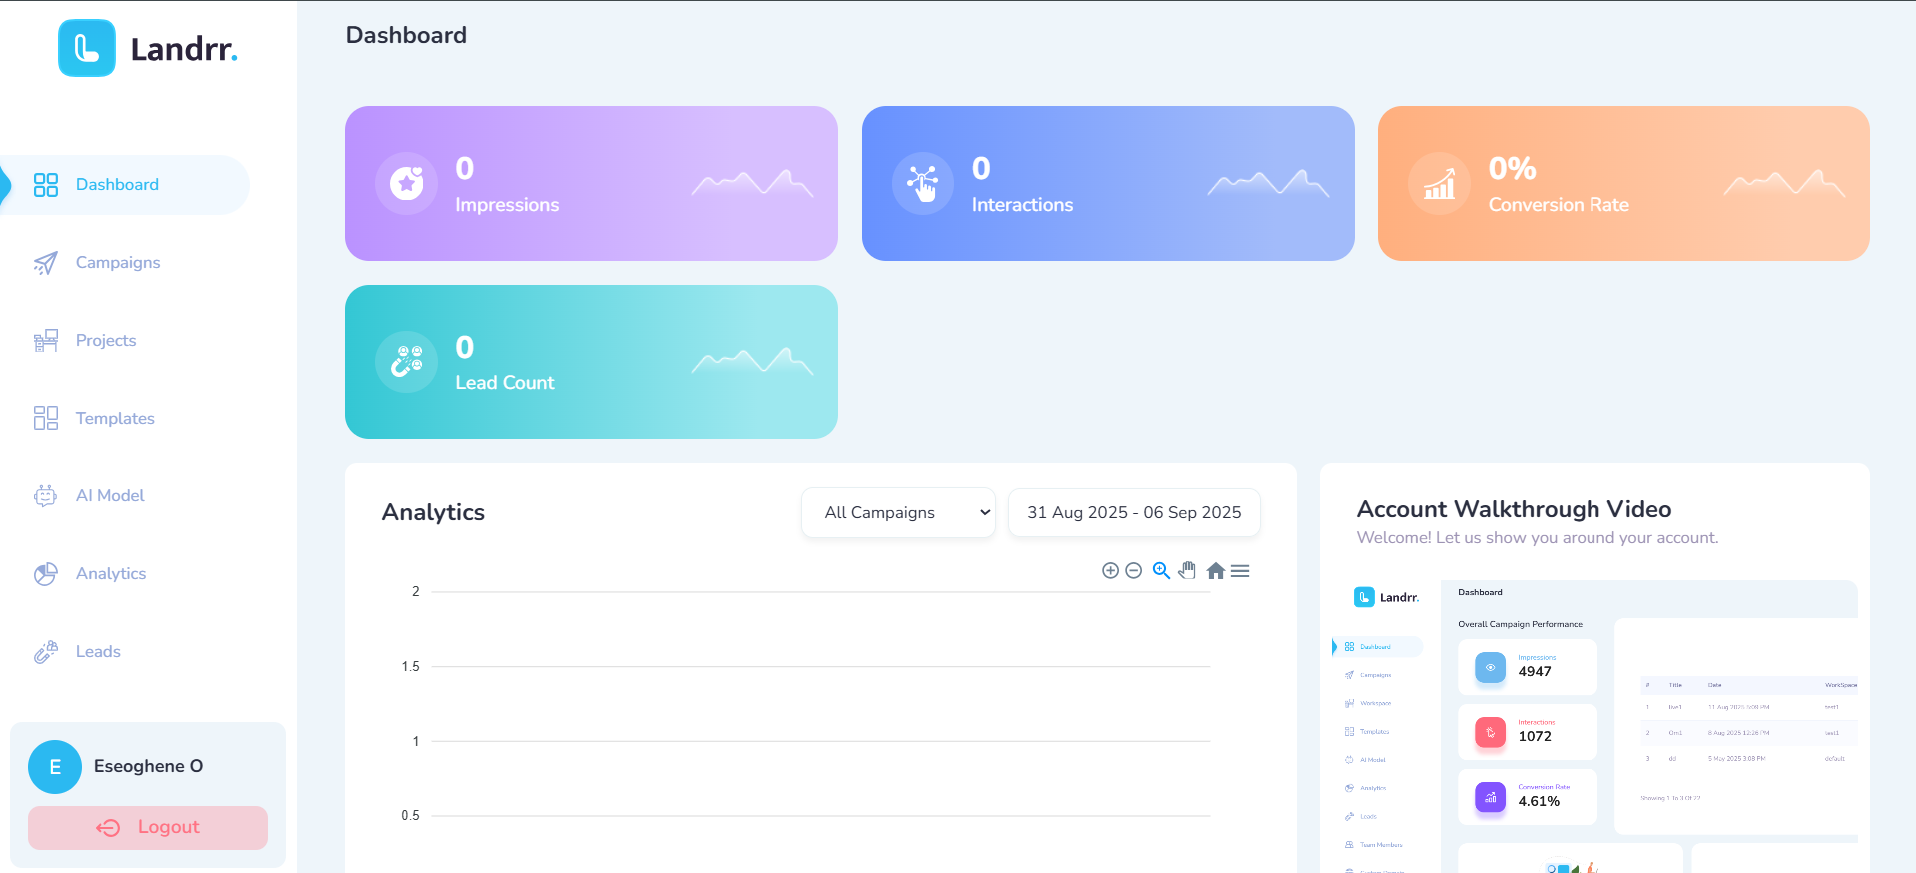Viewport: 1916px width, 873px height.
Task: Click the Landrr. brand name text
Action: coord(184,49)
